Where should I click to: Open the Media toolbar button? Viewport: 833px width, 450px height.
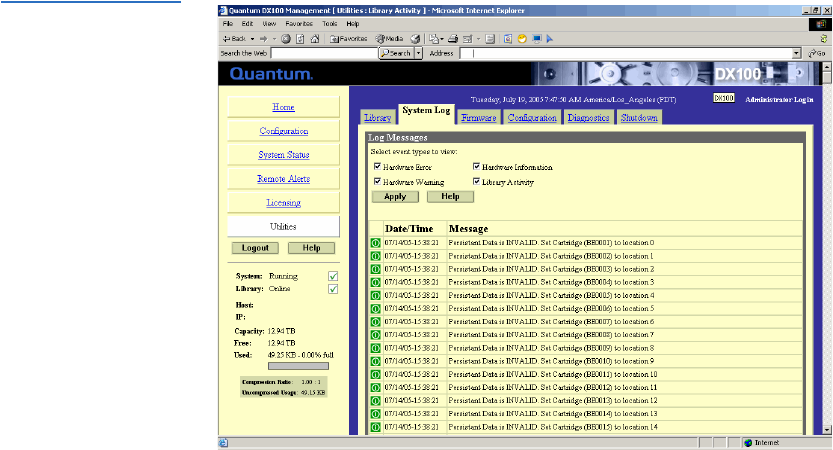389,38
